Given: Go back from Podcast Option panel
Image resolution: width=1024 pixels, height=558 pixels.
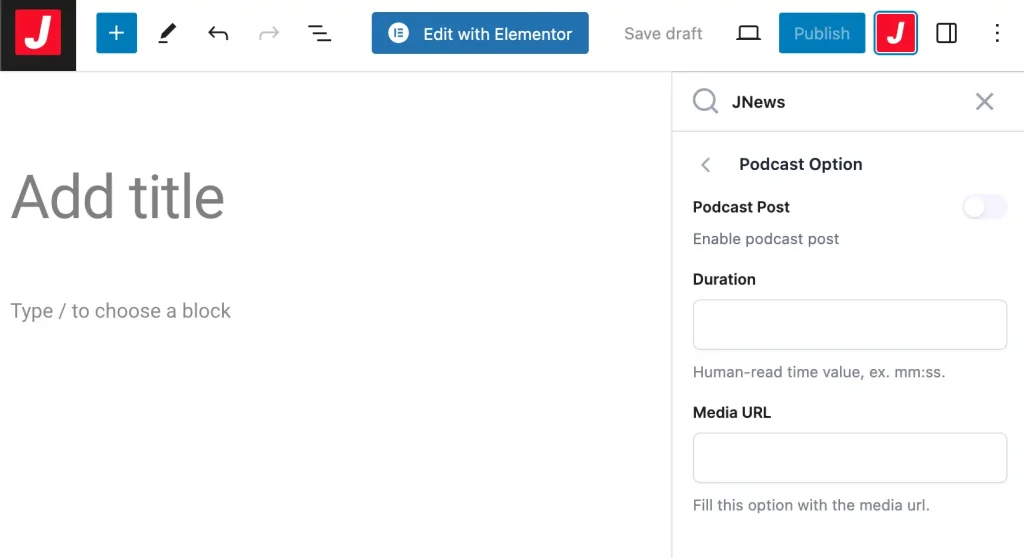Looking at the screenshot, I should pyautogui.click(x=706, y=165).
